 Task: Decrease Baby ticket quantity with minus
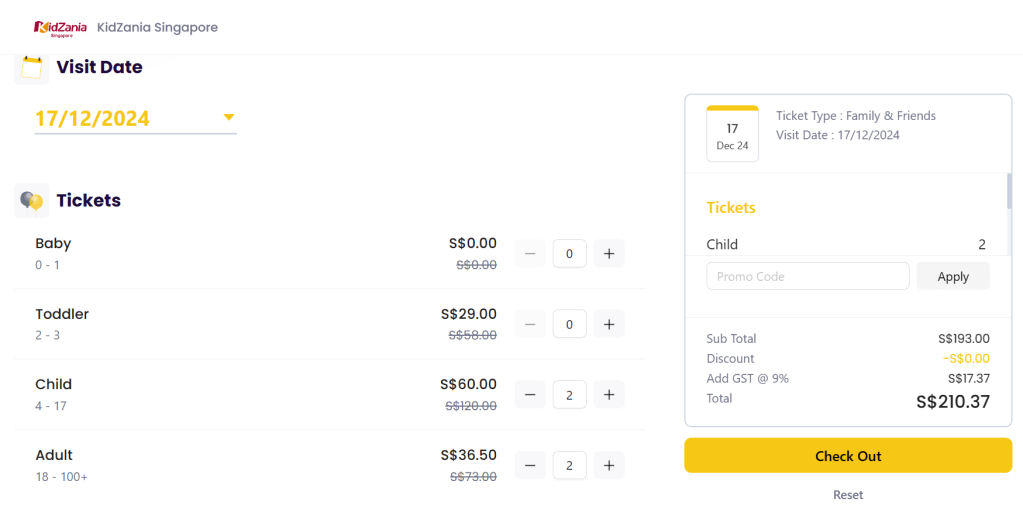click(530, 254)
